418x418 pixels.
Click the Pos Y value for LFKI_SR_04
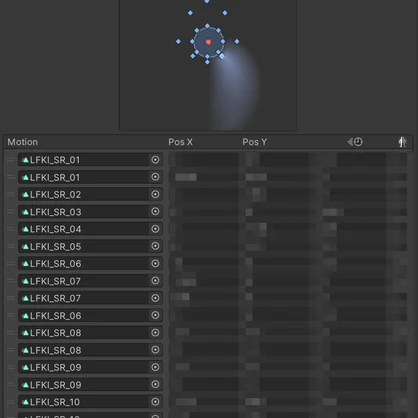277,229
